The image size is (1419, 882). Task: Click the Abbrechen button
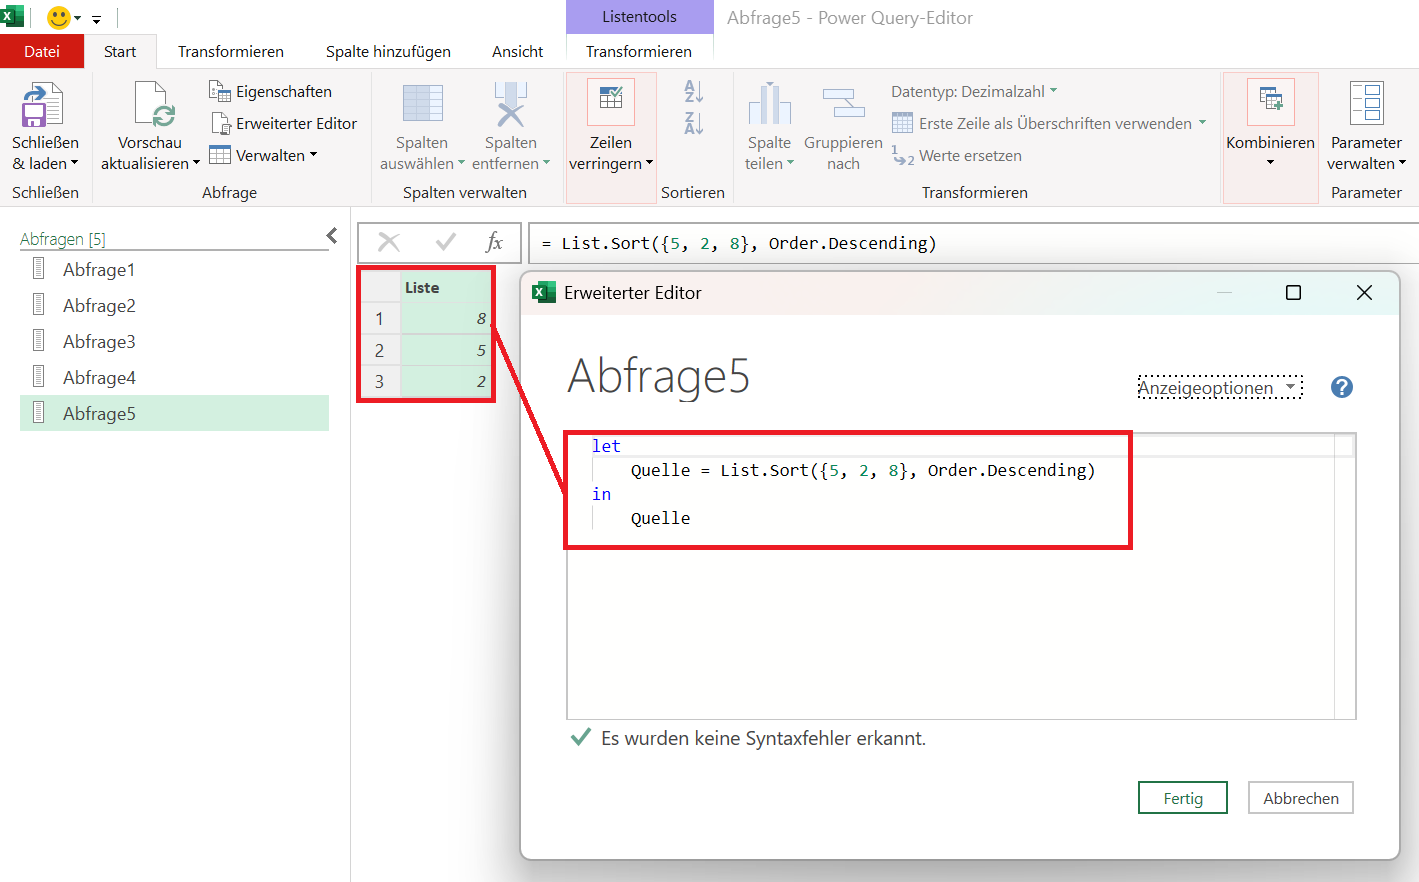point(1301,798)
